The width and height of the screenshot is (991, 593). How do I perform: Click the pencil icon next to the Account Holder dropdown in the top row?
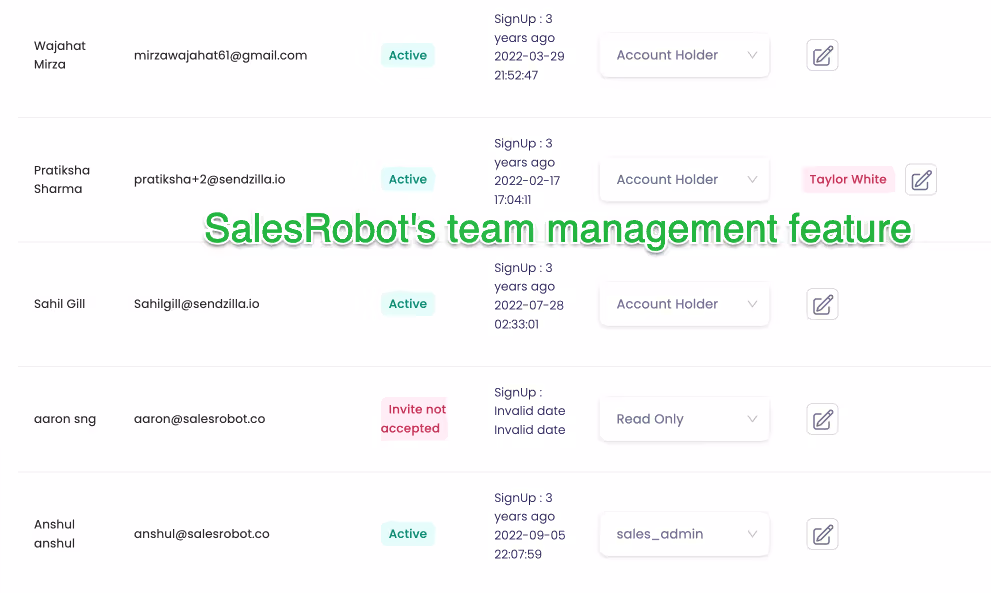(822, 55)
